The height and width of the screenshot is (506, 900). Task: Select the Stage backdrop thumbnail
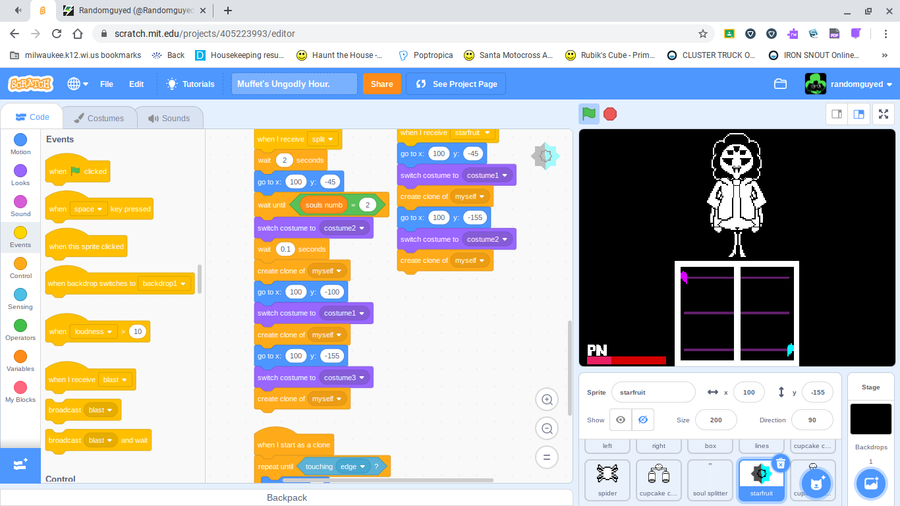[871, 419]
